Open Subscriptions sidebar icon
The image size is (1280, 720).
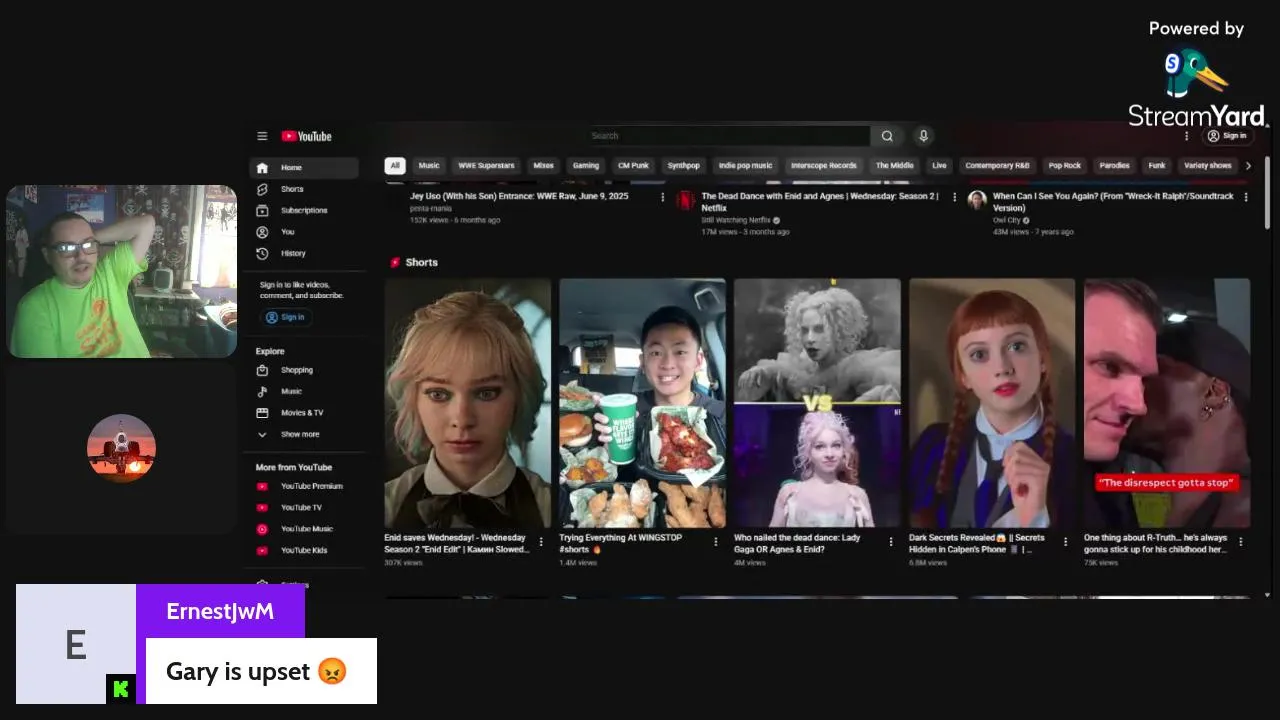(x=262, y=210)
